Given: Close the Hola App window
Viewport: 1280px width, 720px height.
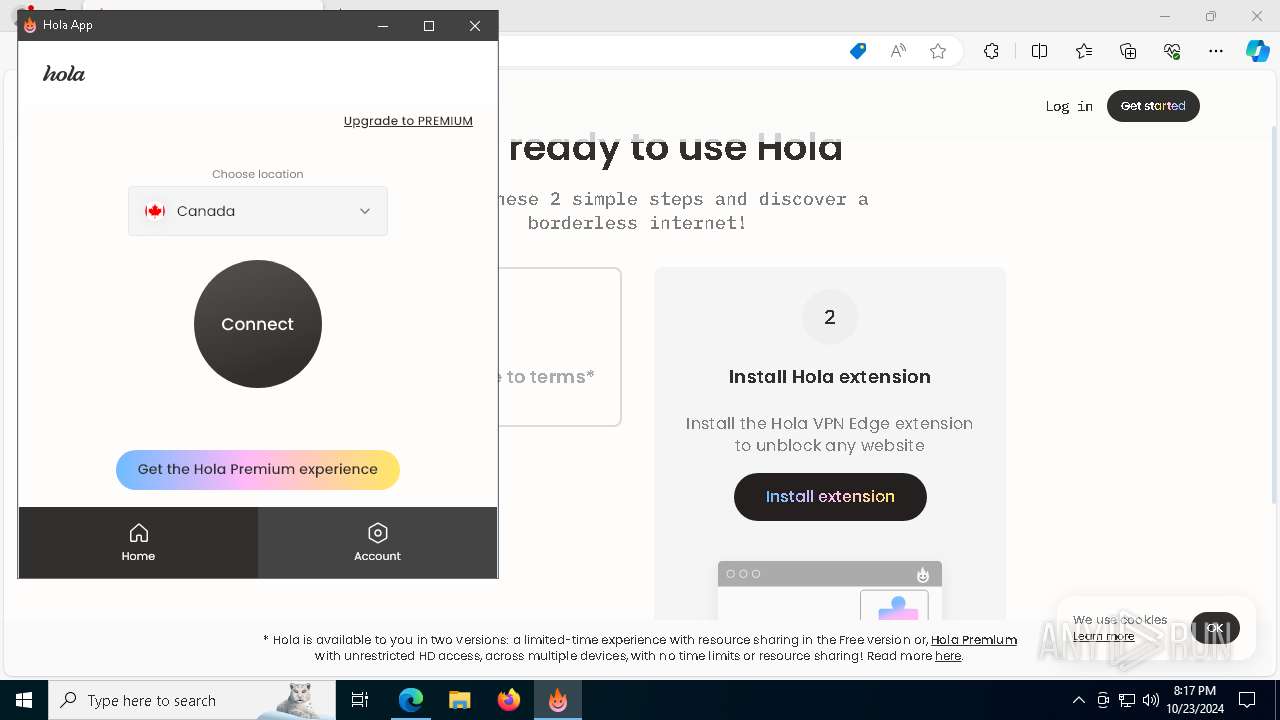Looking at the screenshot, I should [x=475, y=26].
